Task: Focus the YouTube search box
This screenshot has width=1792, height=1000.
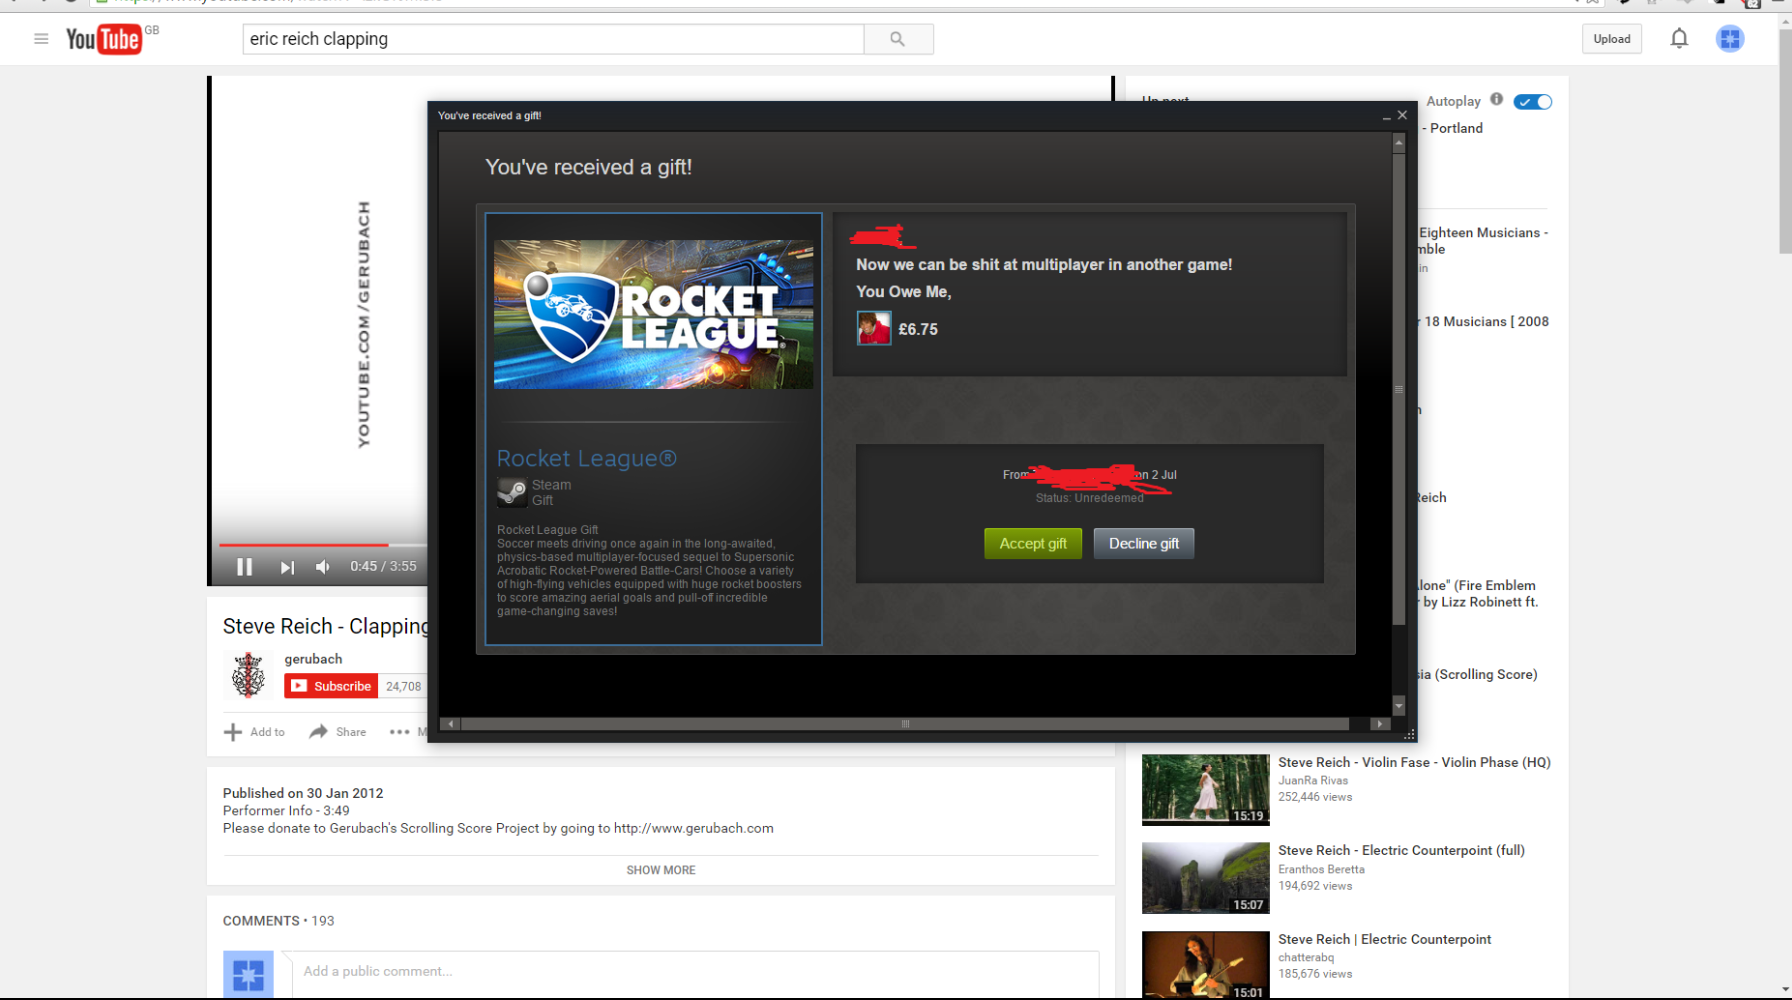Action: [x=553, y=39]
